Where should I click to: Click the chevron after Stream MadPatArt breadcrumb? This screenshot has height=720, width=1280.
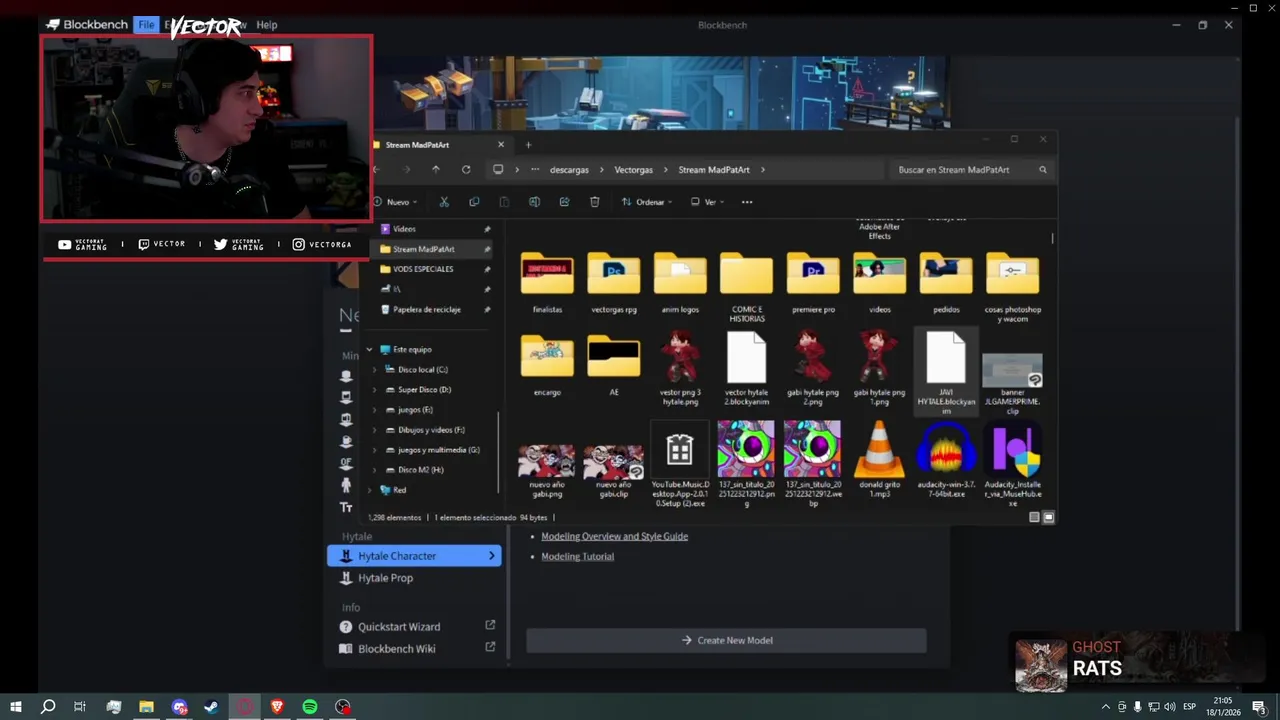[x=762, y=170]
